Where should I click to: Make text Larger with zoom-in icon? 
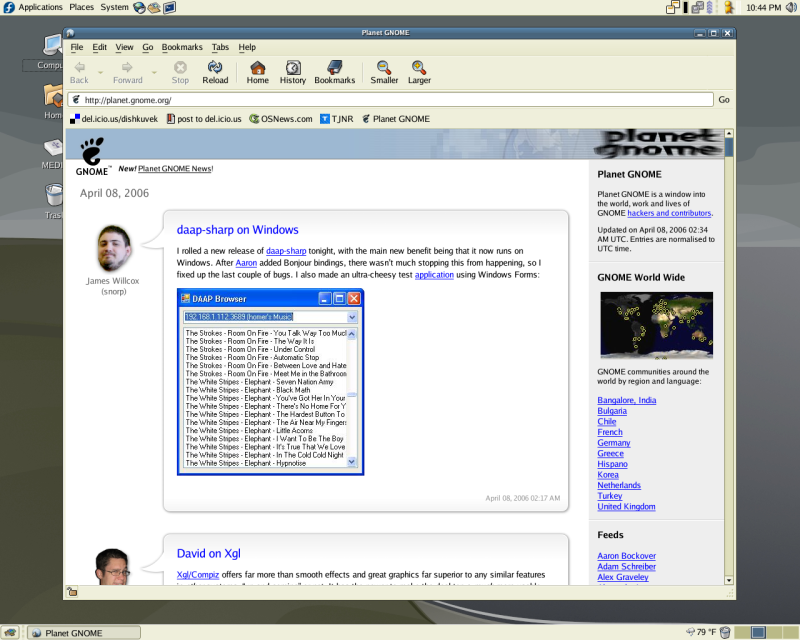click(419, 67)
